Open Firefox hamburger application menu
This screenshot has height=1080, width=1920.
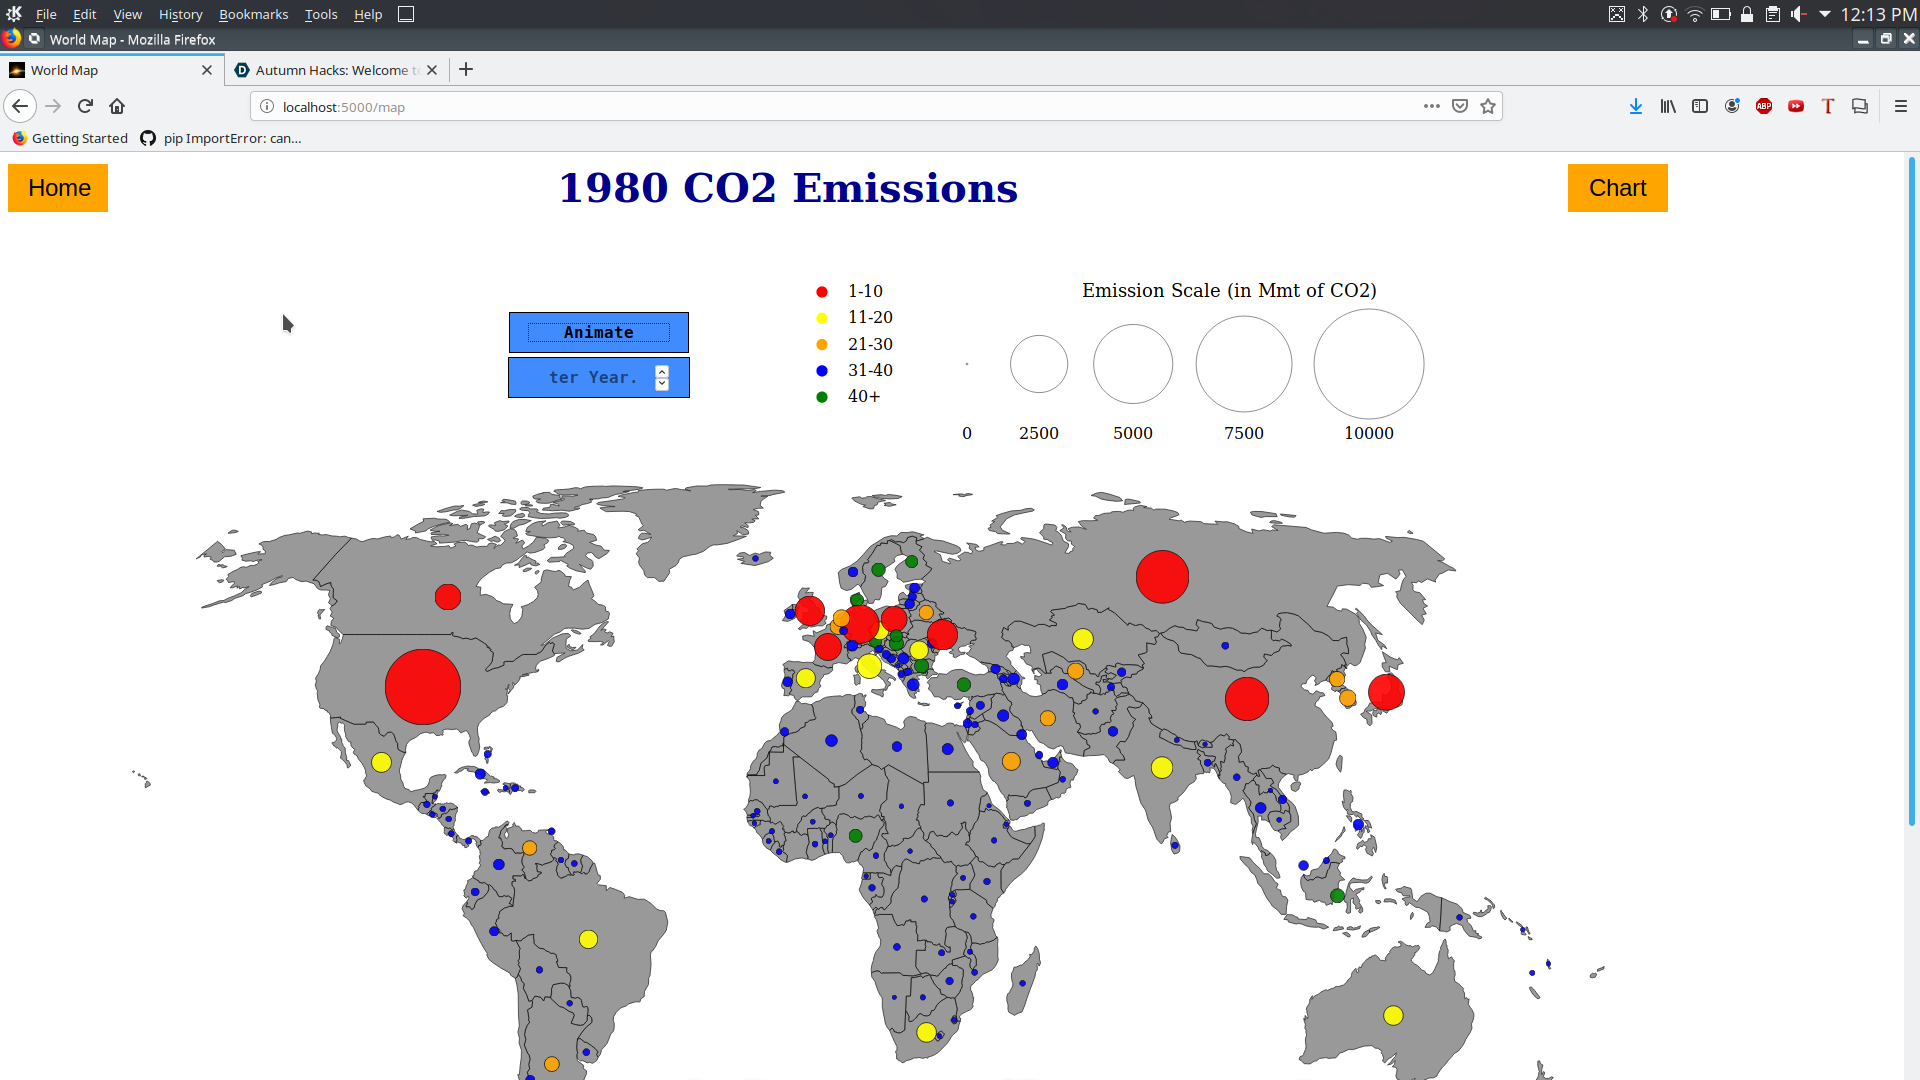[1901, 106]
